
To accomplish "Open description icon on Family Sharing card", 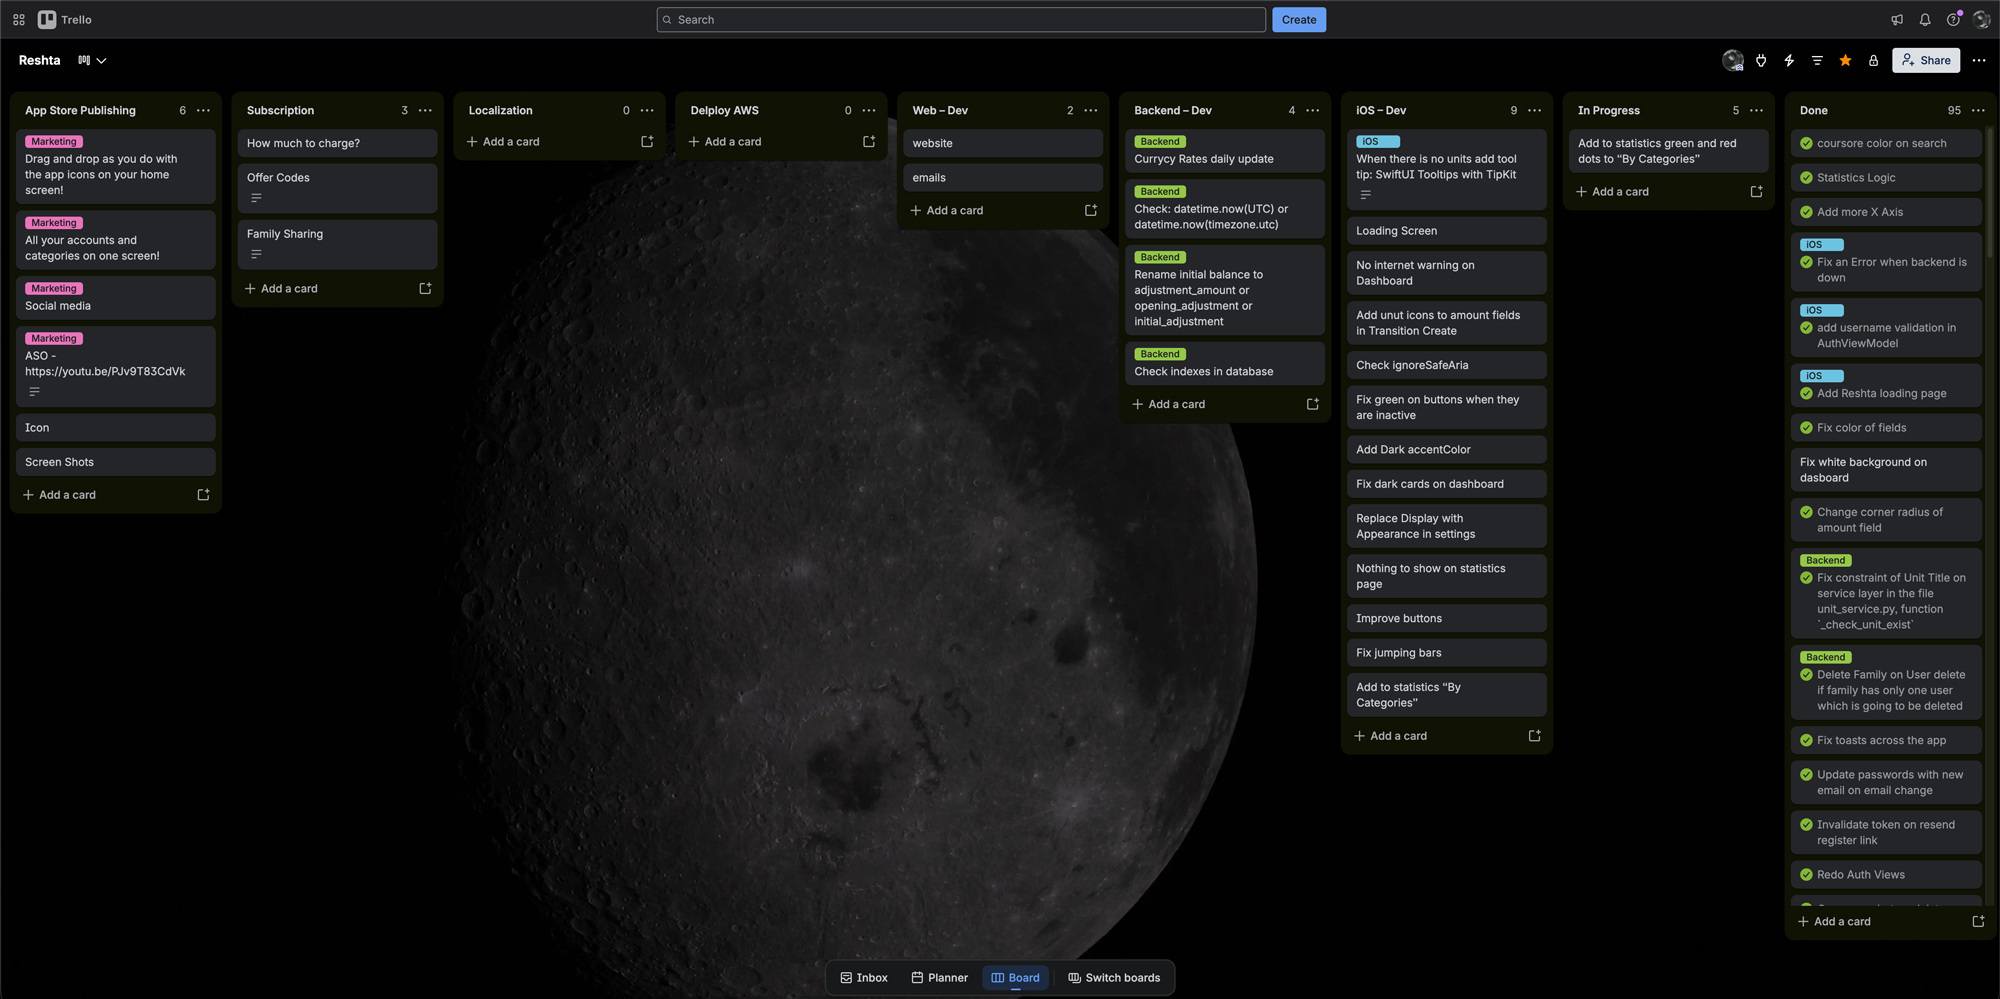I will click(x=256, y=254).
